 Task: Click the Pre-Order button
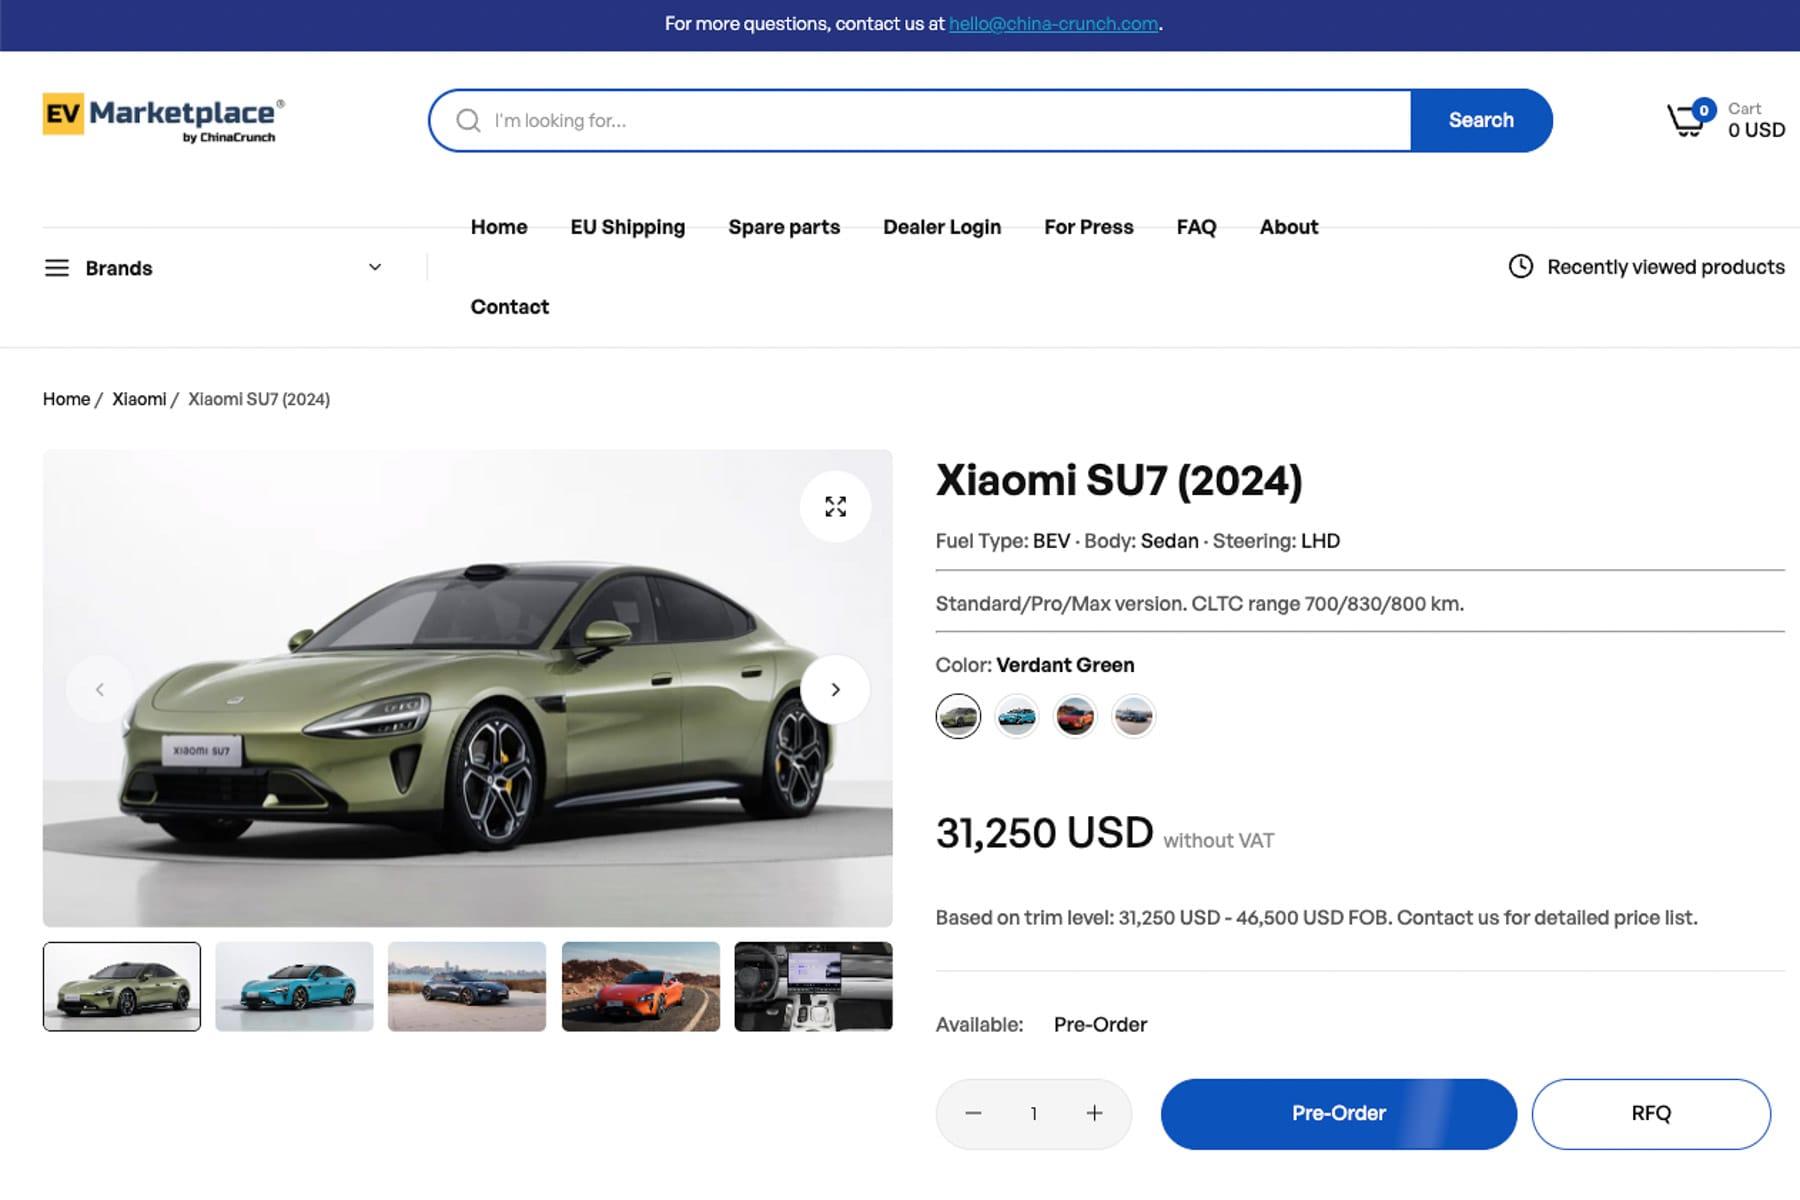1338,1113
